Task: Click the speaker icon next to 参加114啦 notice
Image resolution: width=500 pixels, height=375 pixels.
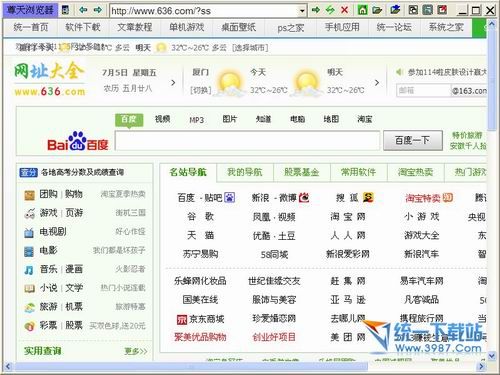Action: point(399,72)
